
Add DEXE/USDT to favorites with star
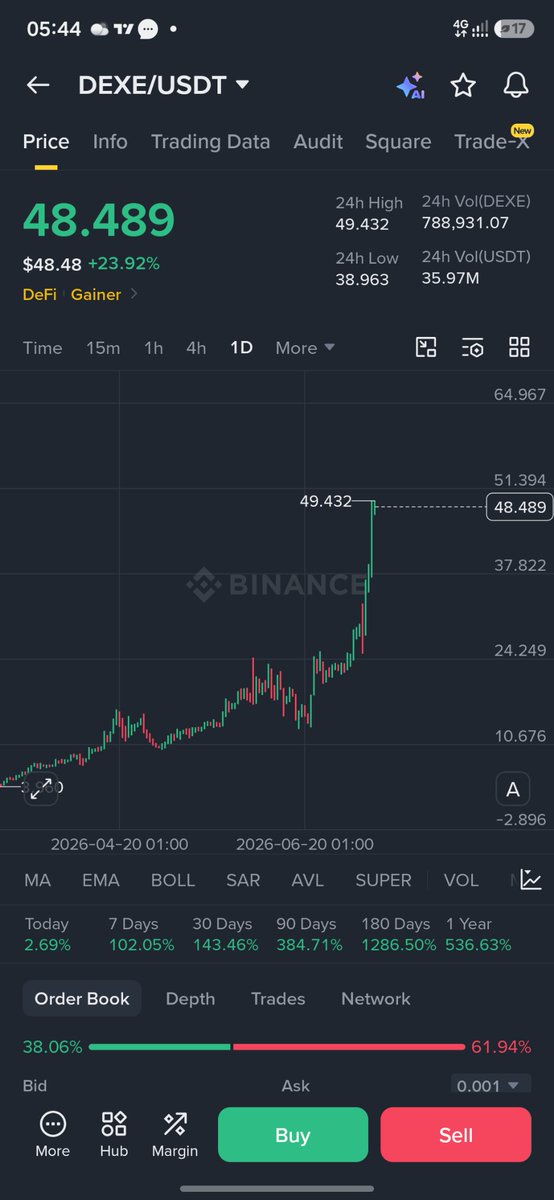point(462,85)
